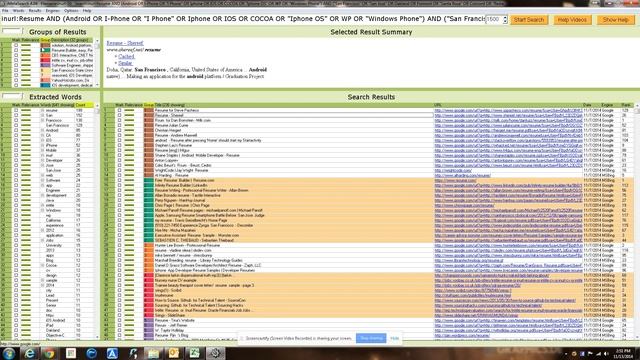Open the Results menu

35,11
